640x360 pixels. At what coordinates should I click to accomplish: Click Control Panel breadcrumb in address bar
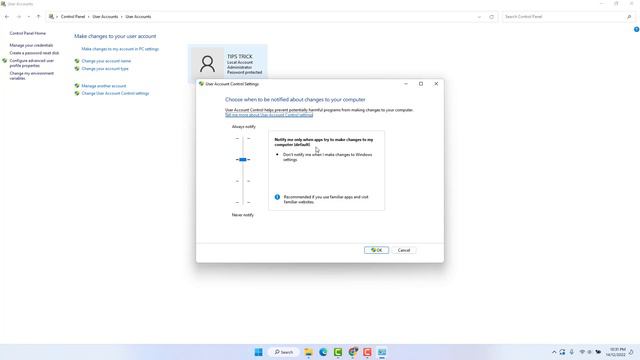[73, 17]
